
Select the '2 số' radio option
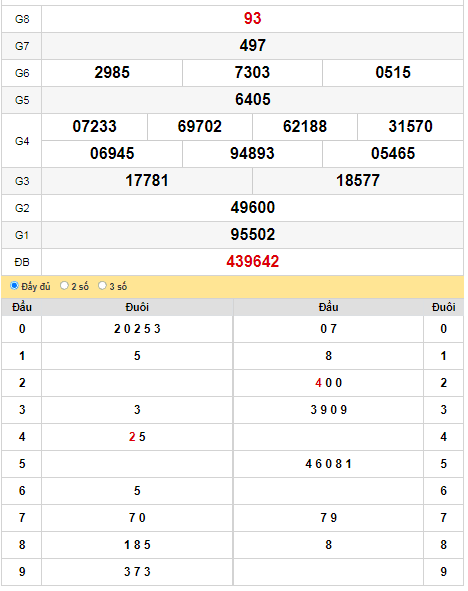64,286
